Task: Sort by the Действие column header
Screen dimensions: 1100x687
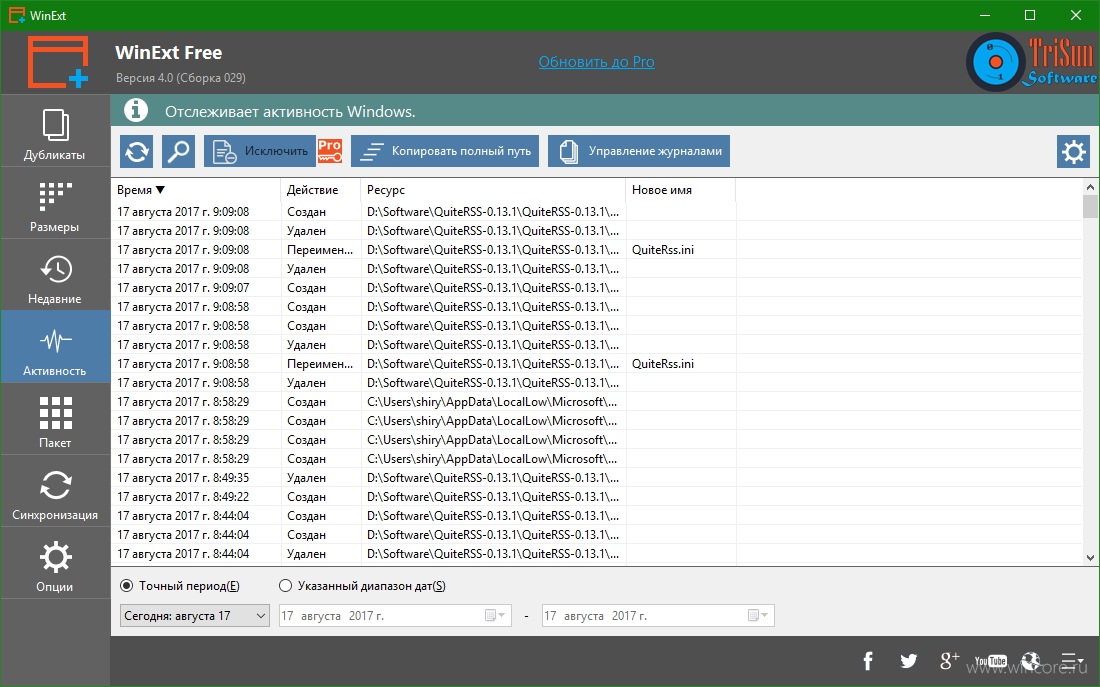Action: pyautogui.click(x=321, y=189)
